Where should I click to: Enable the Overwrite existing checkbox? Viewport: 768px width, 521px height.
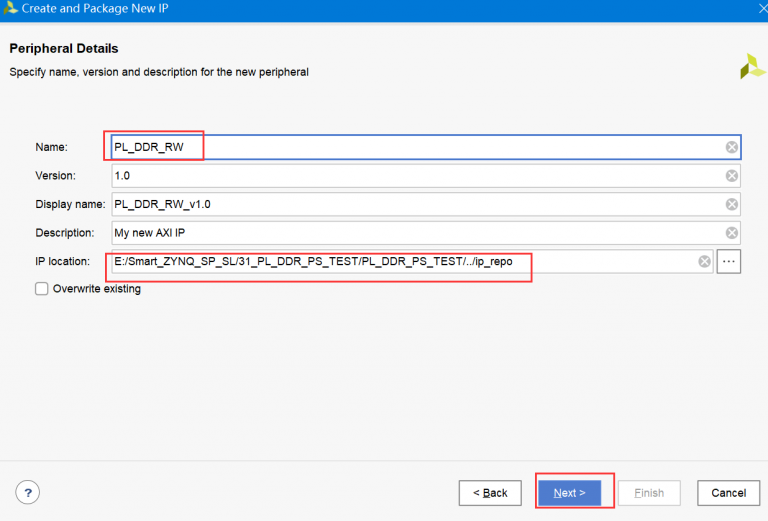point(42,289)
